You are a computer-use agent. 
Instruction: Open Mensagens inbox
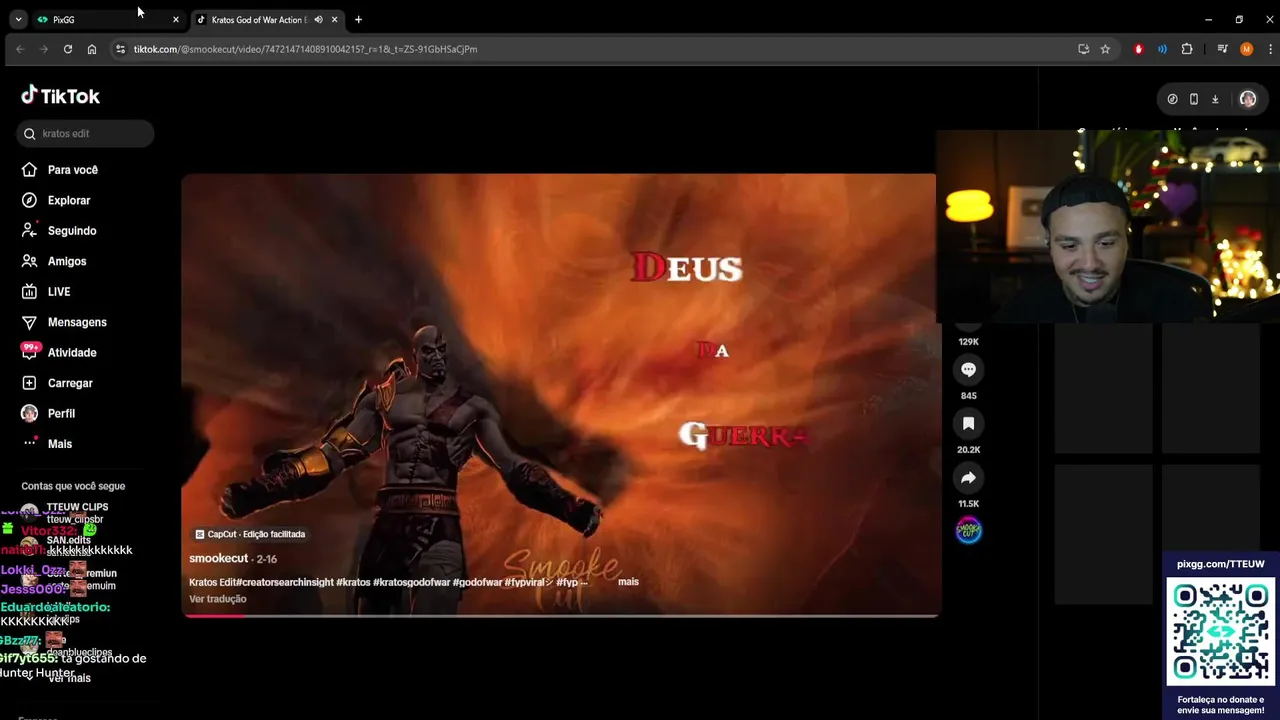64,322
